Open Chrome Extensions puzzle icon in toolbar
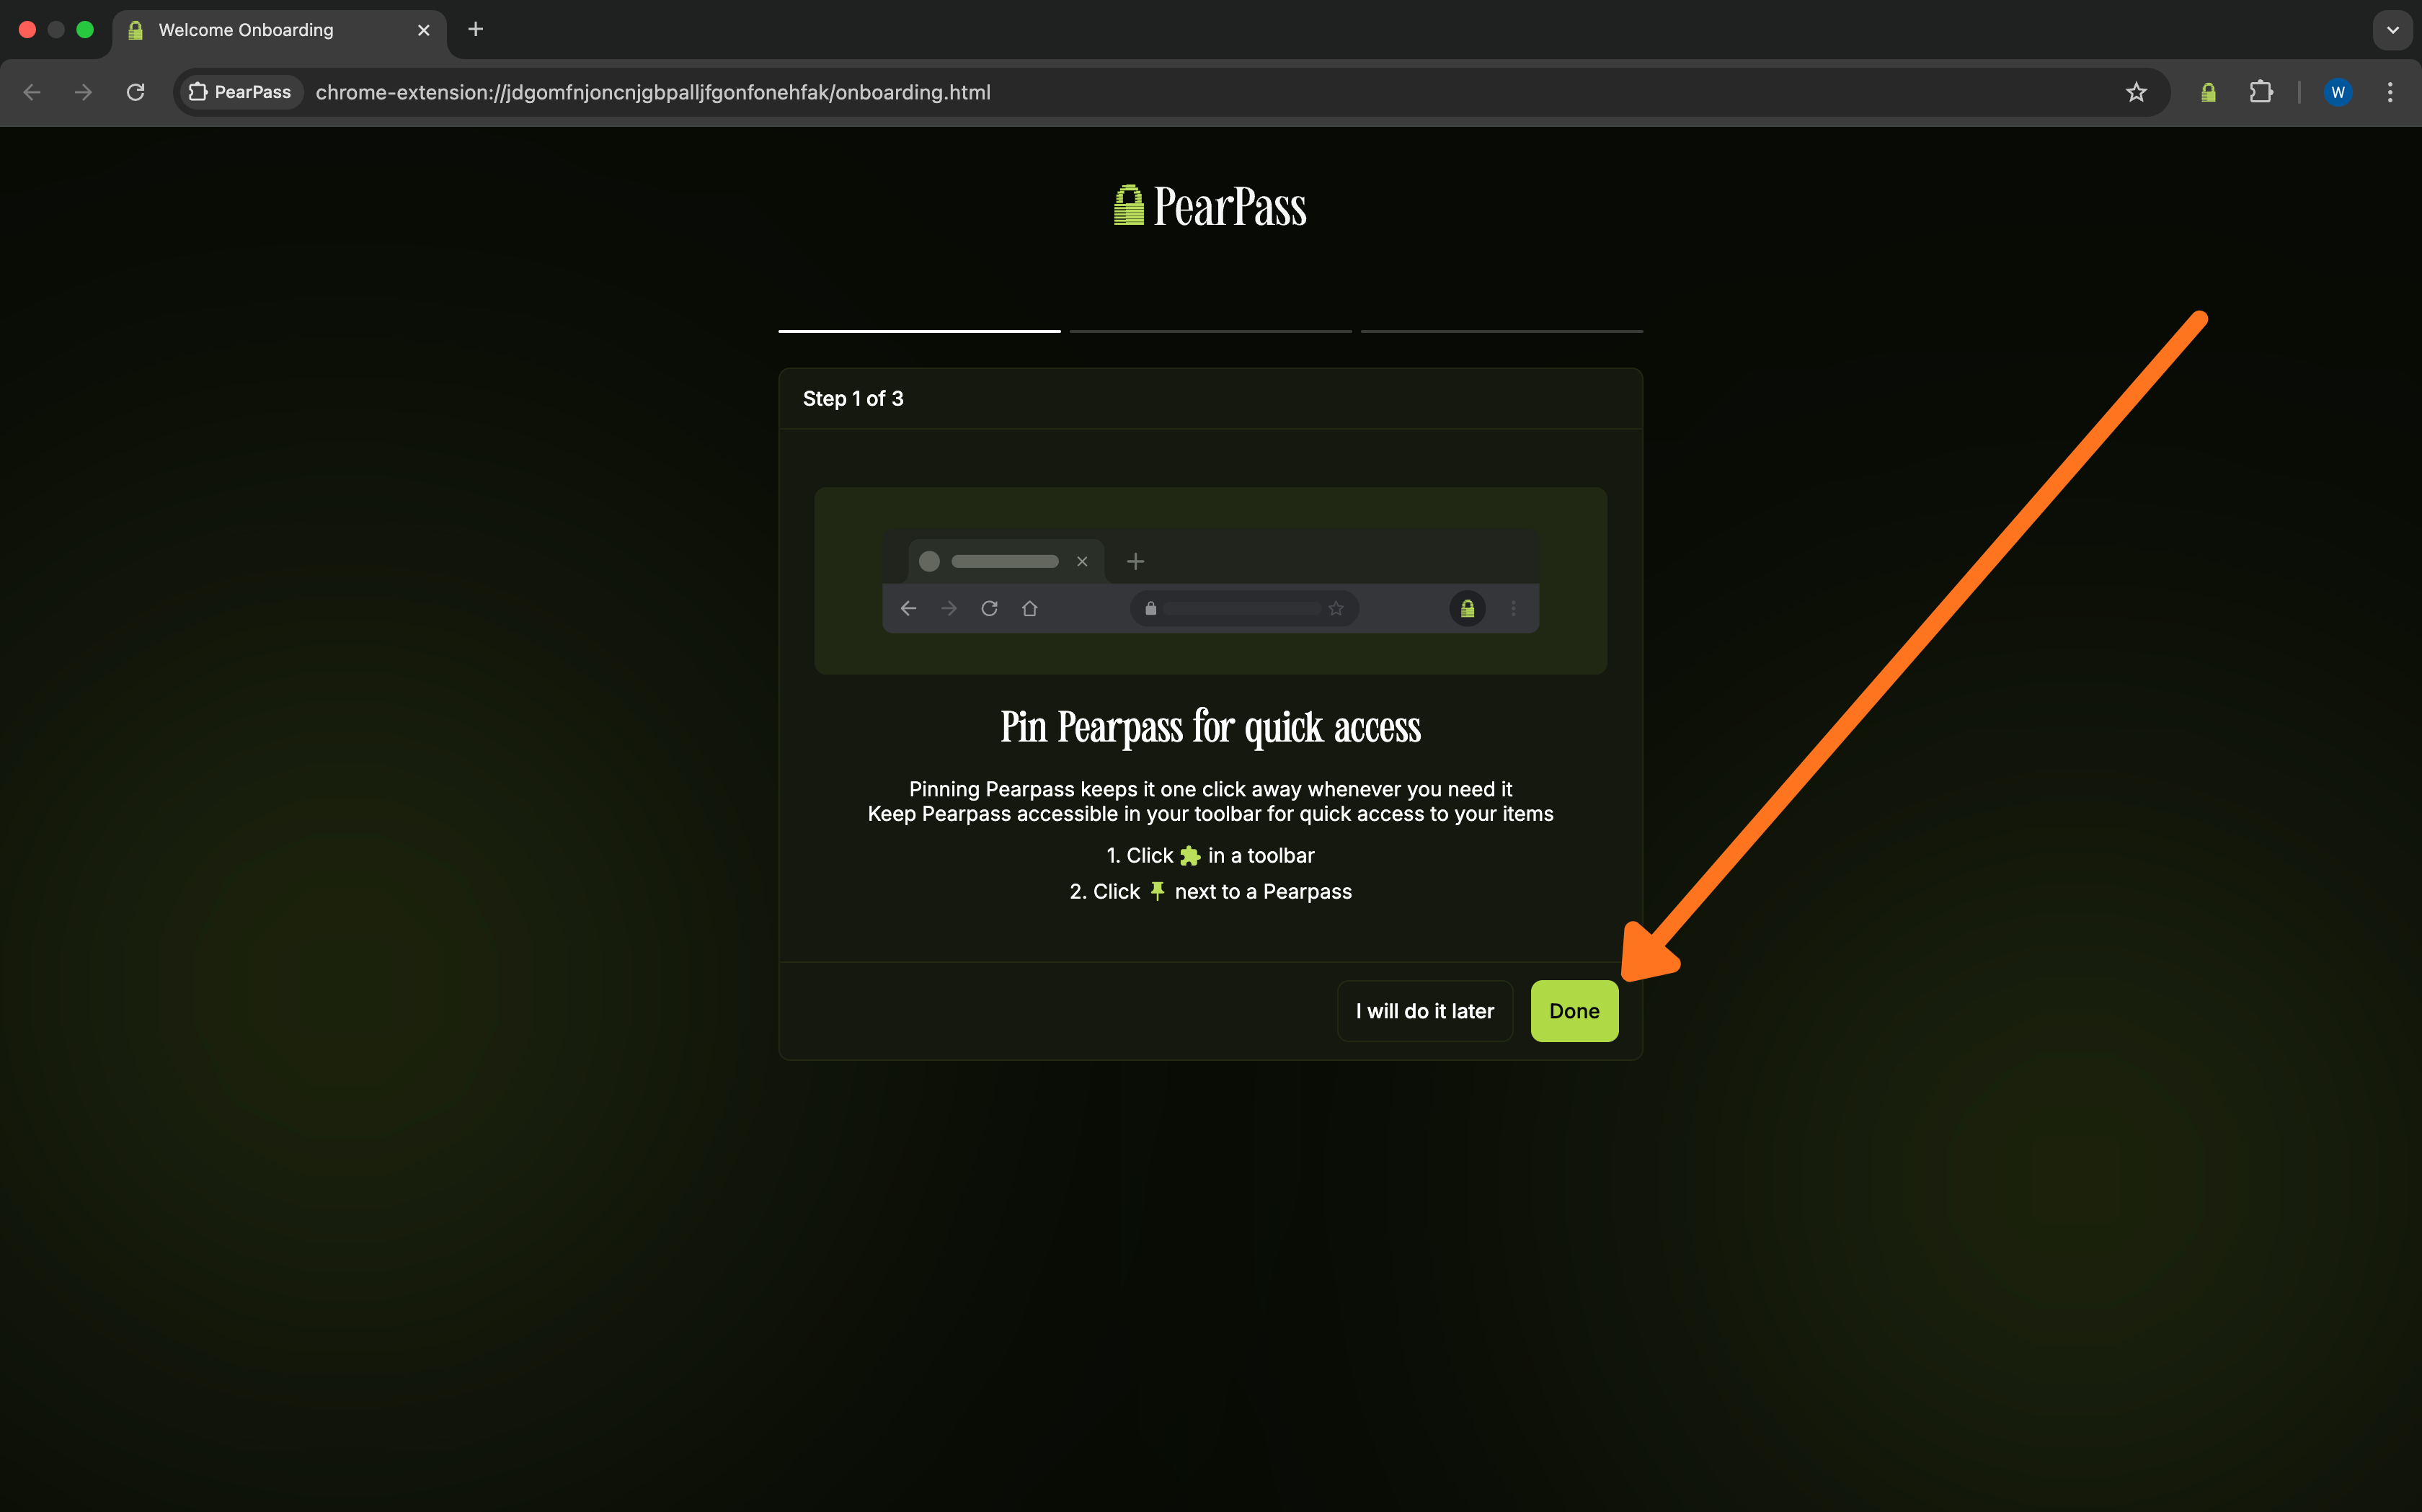Screen dimensions: 2422x1512 pos(2261,92)
